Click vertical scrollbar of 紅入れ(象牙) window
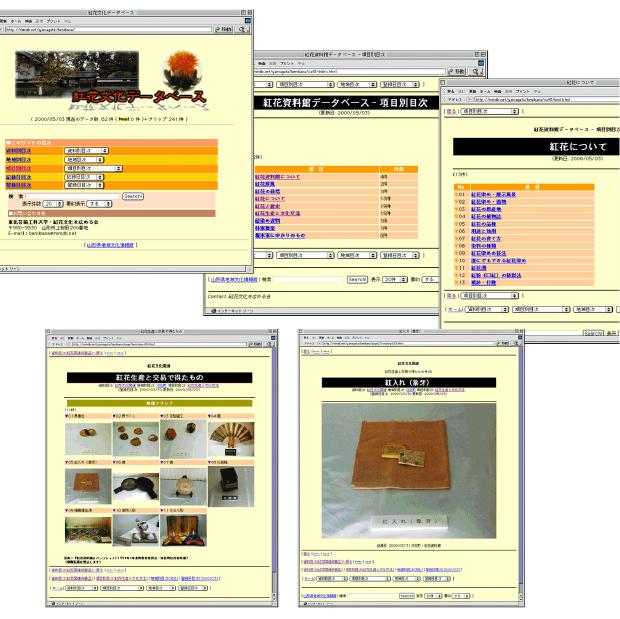Viewport: 620px width, 619px height. [521, 473]
